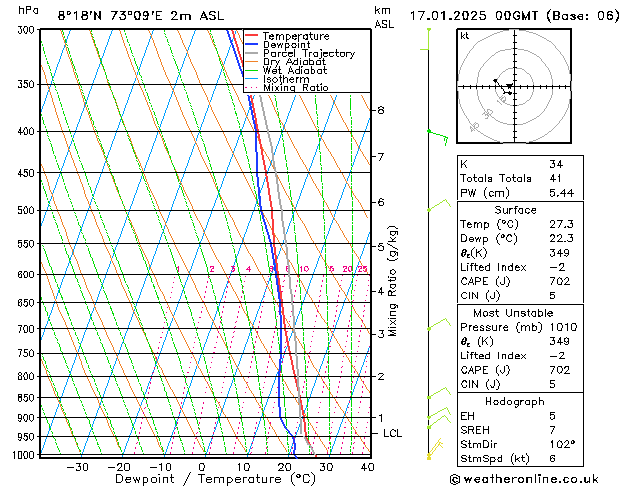Click the Pressure (mb) value 1010
This screenshot has width=629, height=486.
[563, 327]
